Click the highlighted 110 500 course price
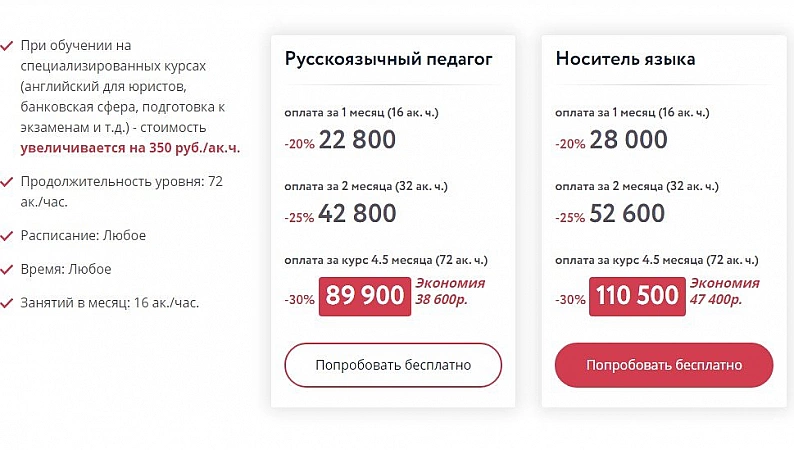This screenshot has height=450, width=794. [x=637, y=296]
